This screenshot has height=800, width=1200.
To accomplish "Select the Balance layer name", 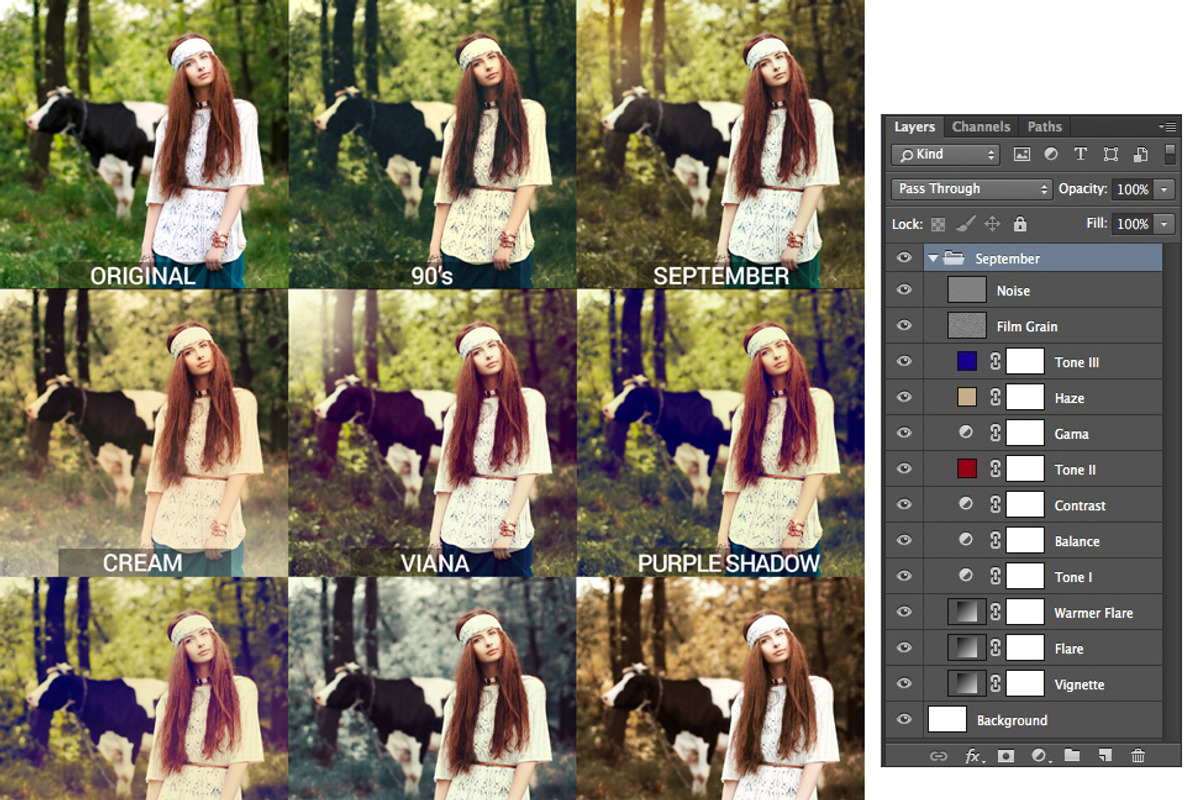I will [1077, 541].
